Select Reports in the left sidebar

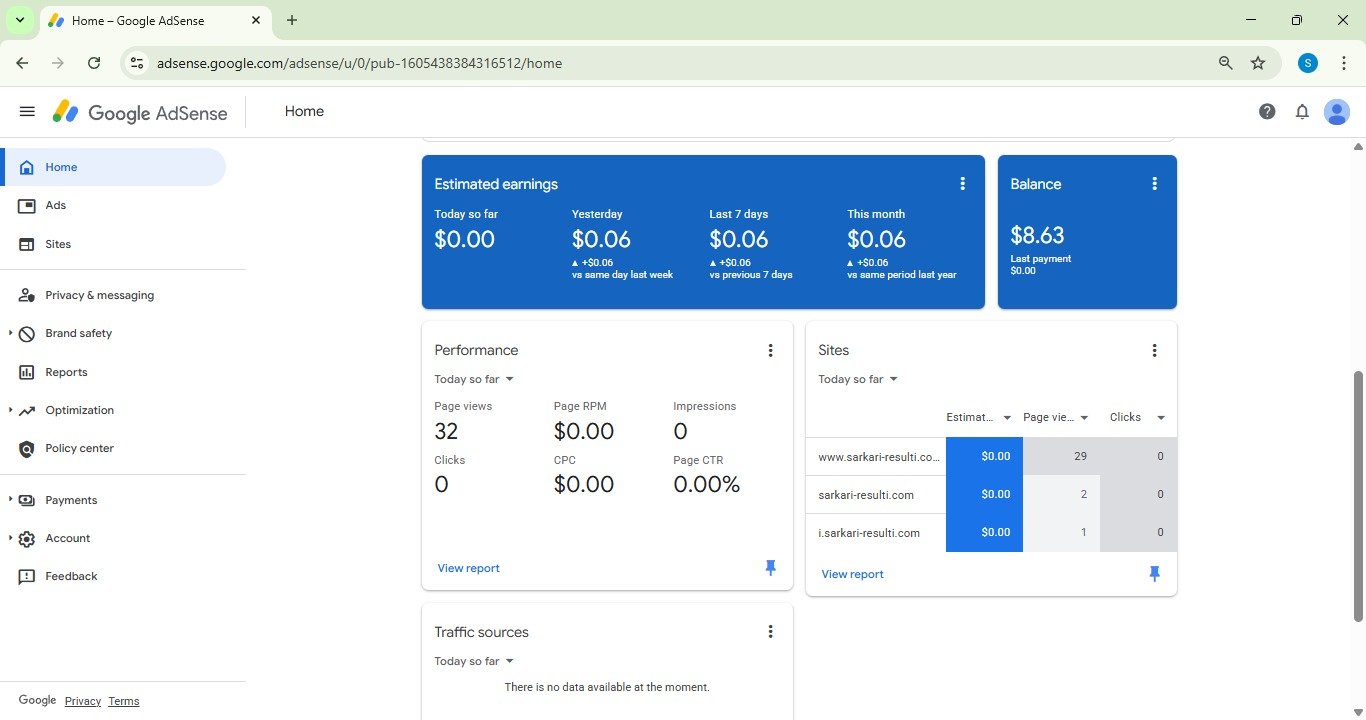(66, 372)
